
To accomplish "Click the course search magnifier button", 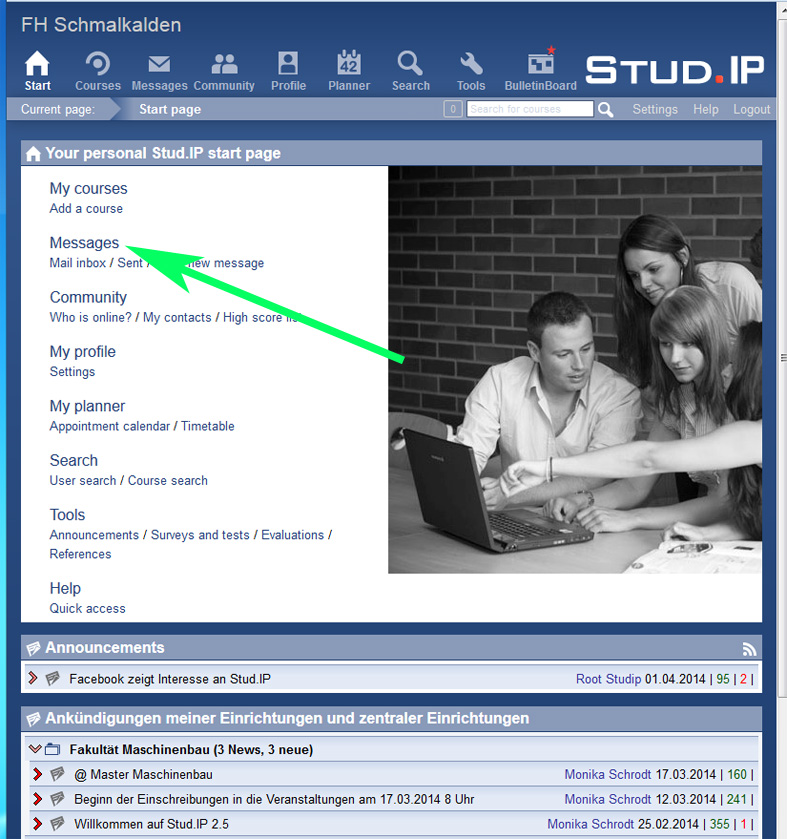I will click(606, 109).
